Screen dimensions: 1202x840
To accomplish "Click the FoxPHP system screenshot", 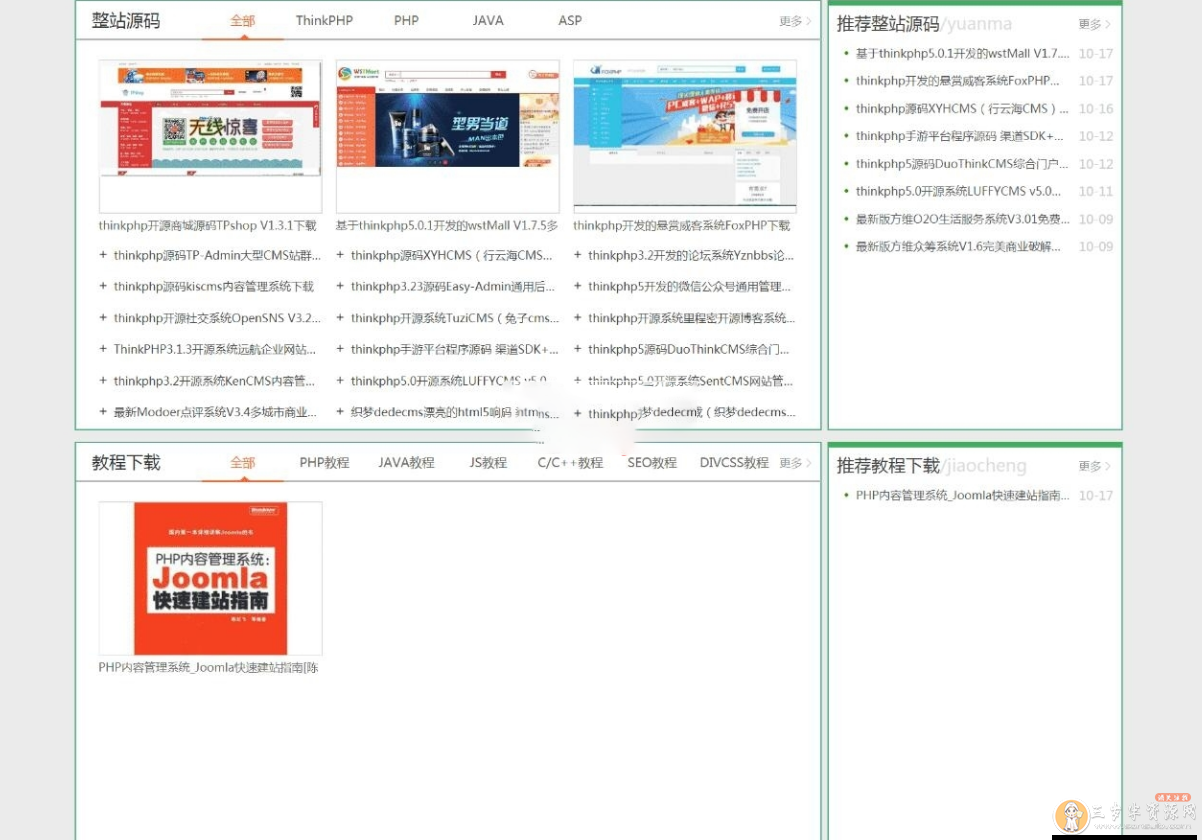I will point(684,136).
